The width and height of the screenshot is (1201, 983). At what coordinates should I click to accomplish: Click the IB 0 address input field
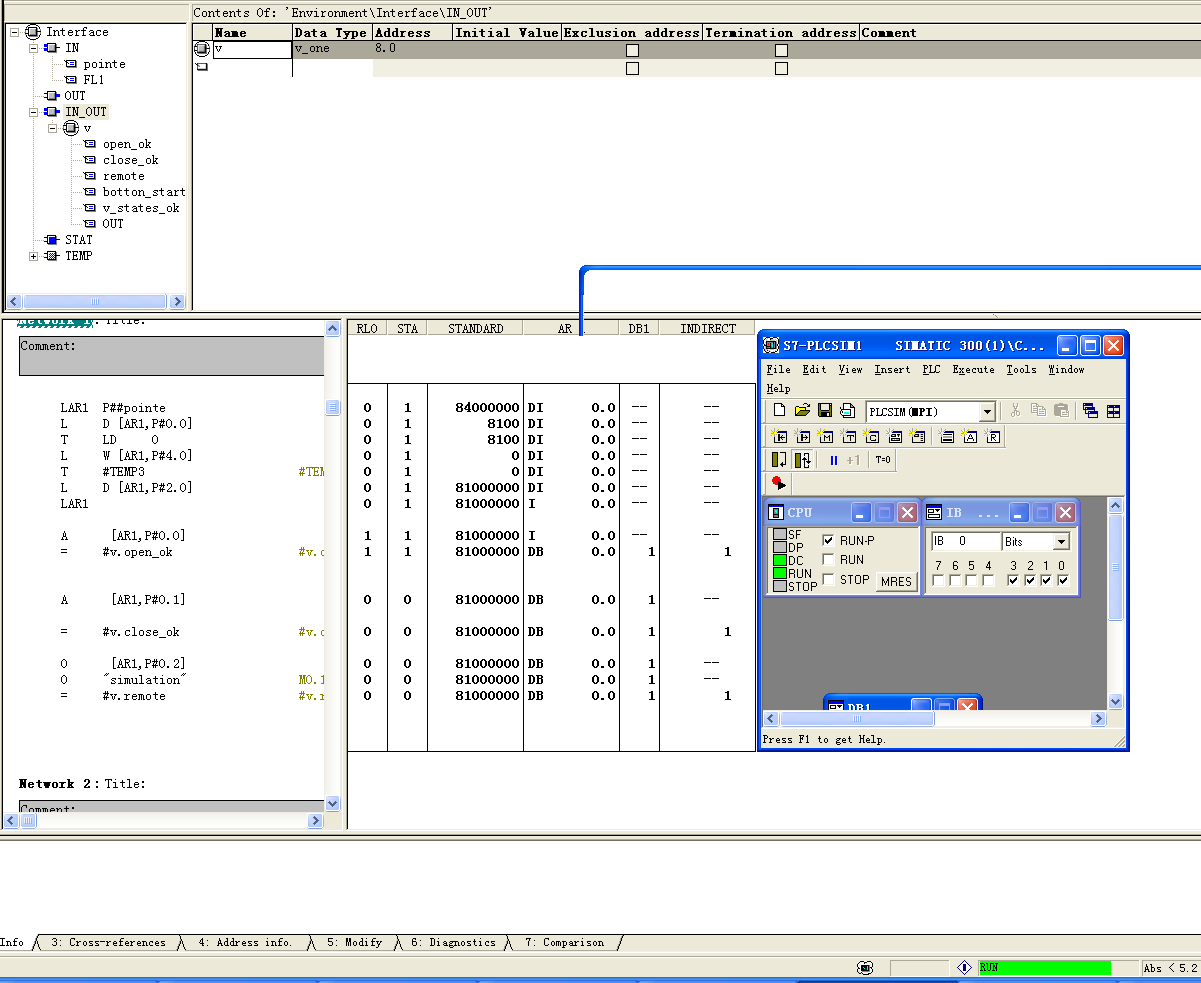pyautogui.click(x=965, y=541)
